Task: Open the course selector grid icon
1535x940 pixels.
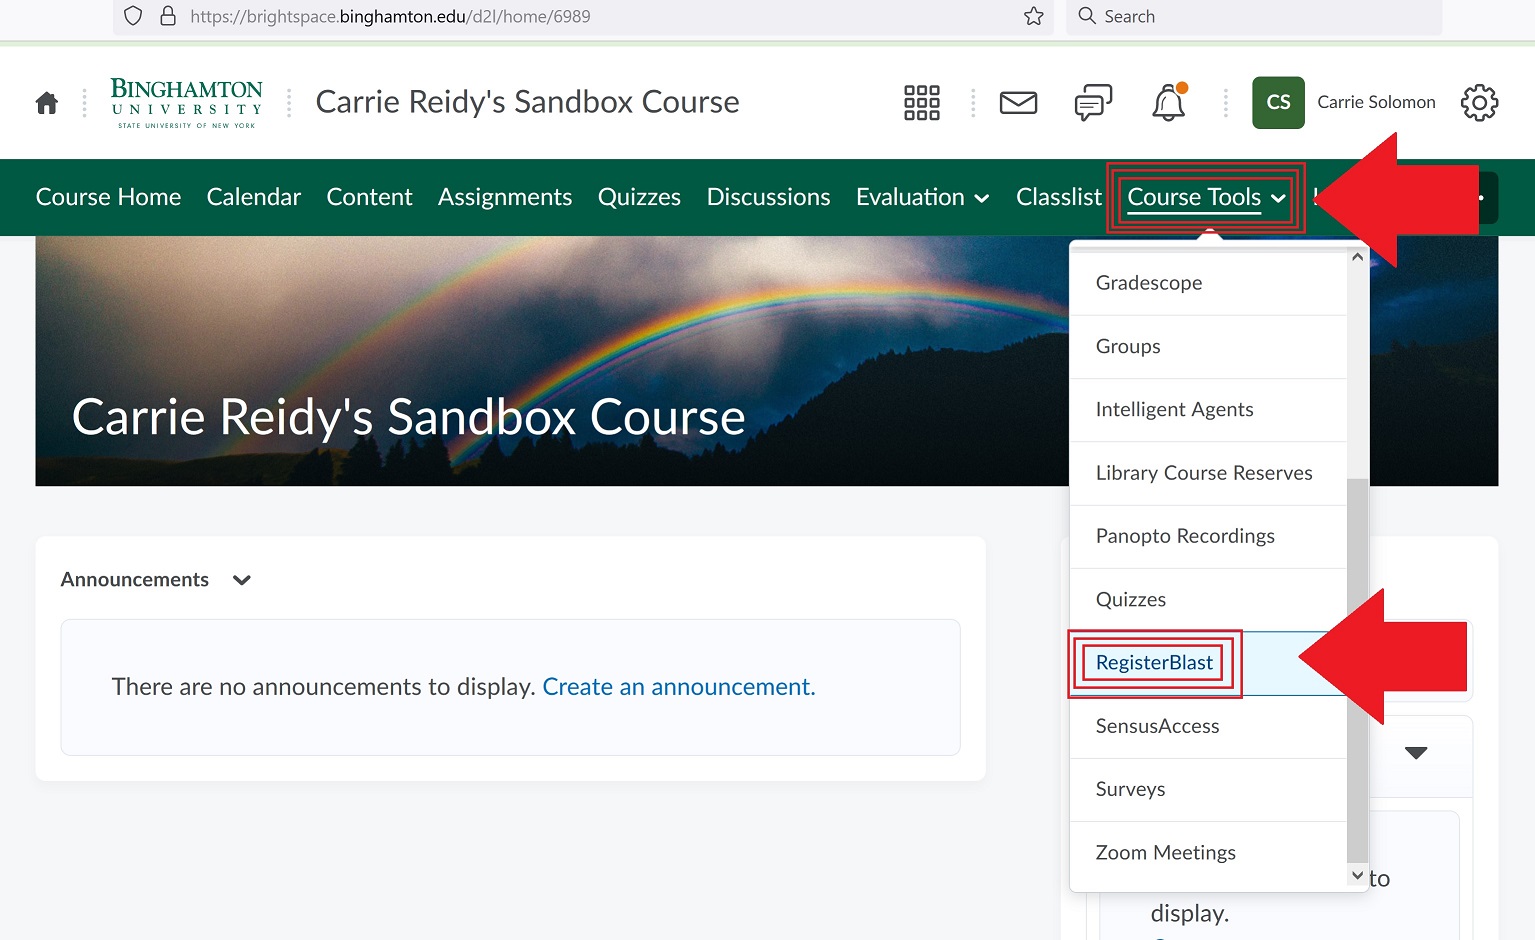Action: [921, 103]
